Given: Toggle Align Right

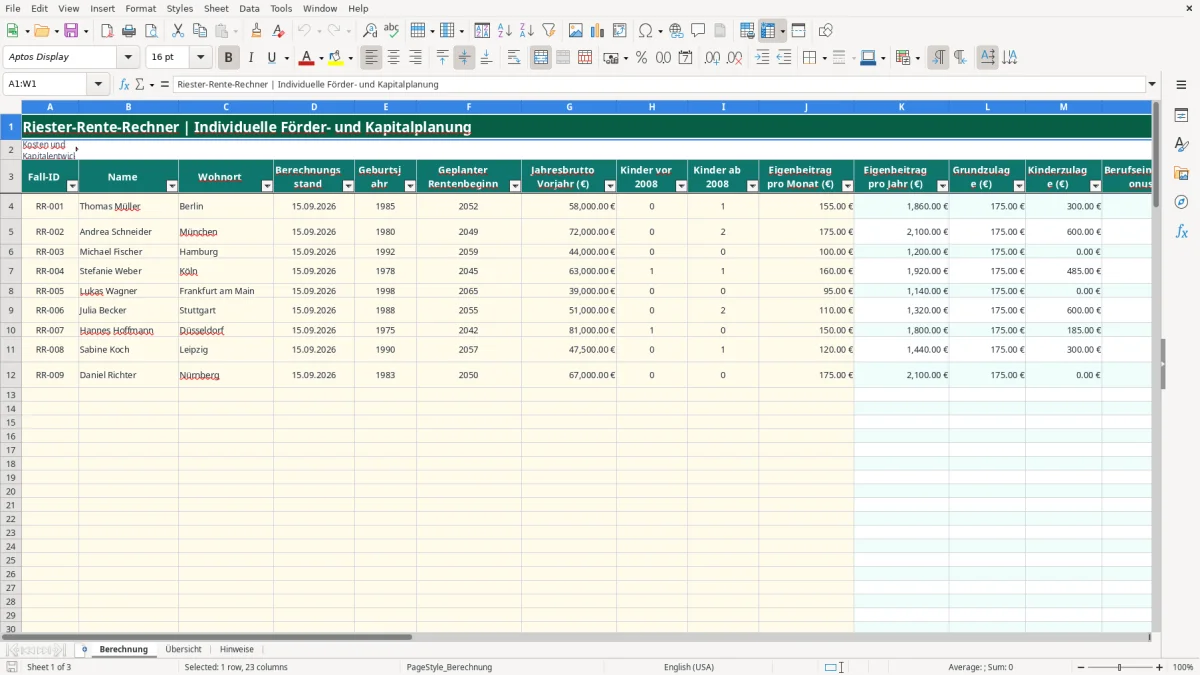Looking at the screenshot, I should 416,58.
